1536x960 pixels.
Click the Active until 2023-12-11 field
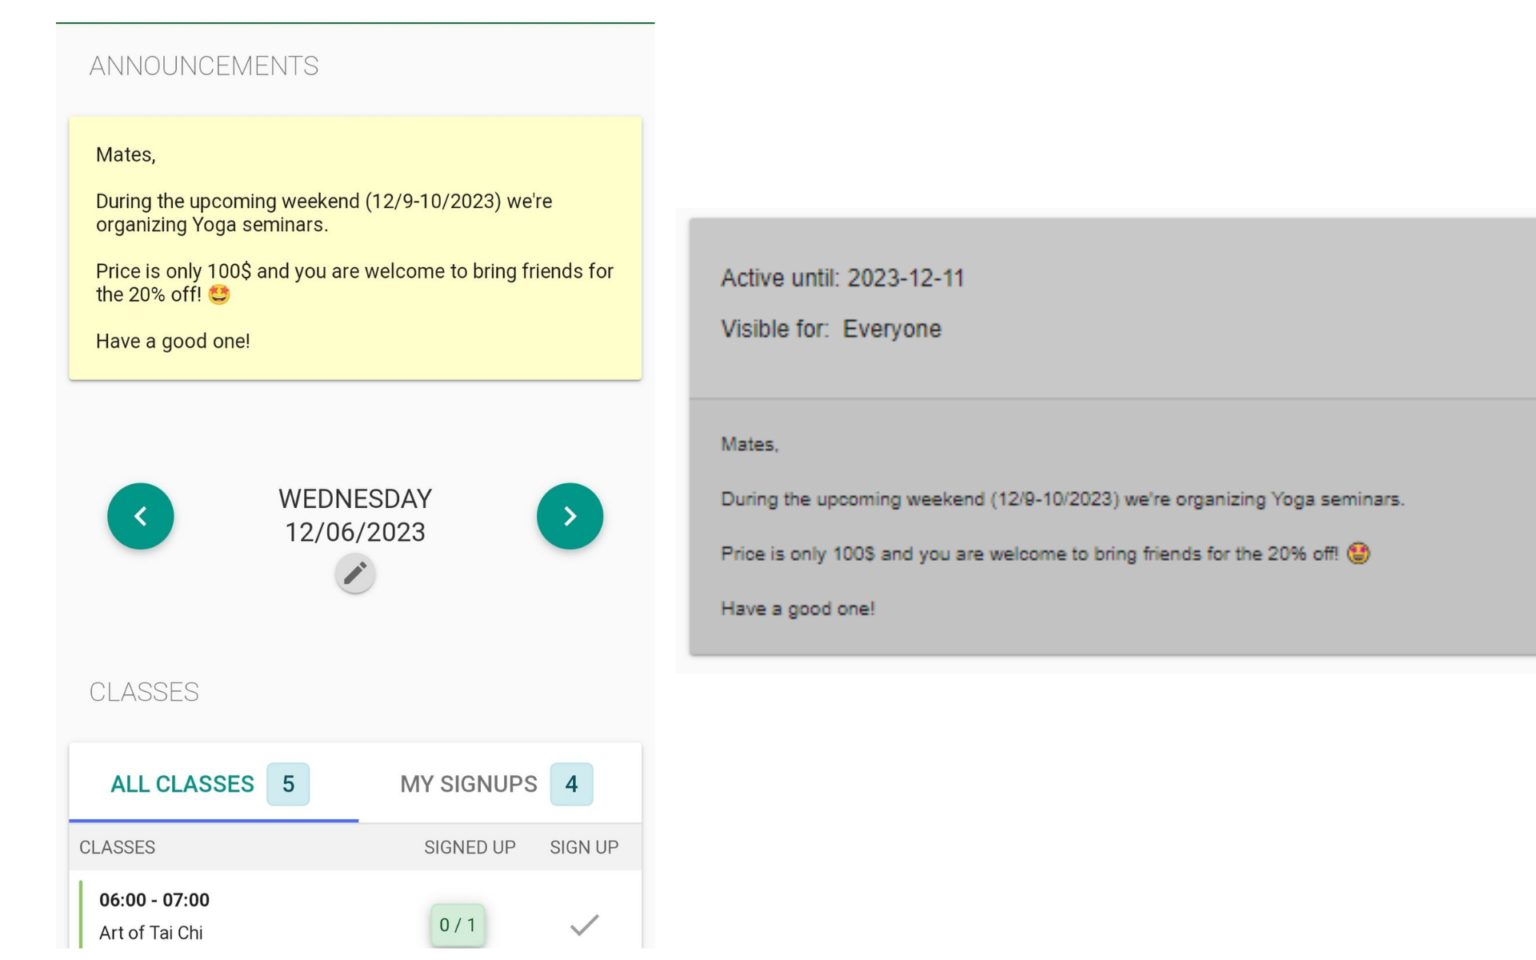pyautogui.click(x=842, y=278)
